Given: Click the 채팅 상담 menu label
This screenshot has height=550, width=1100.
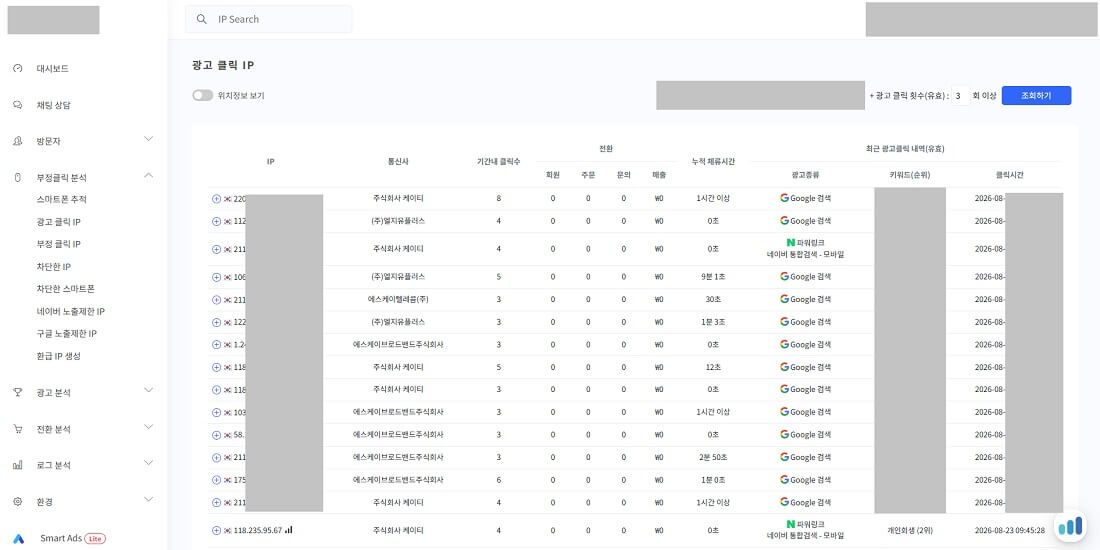Looking at the screenshot, I should click(53, 105).
